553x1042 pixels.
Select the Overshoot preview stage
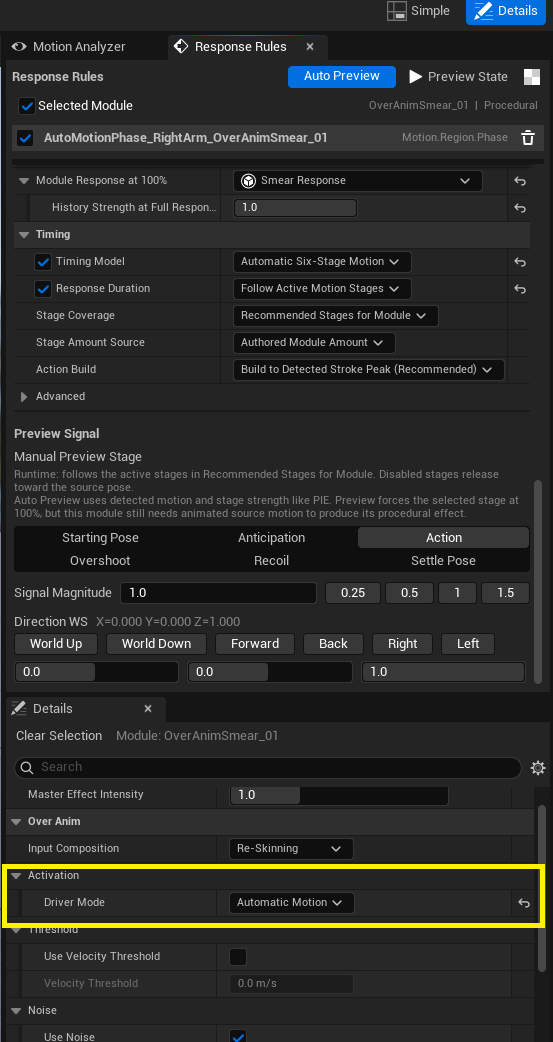tap(100, 560)
